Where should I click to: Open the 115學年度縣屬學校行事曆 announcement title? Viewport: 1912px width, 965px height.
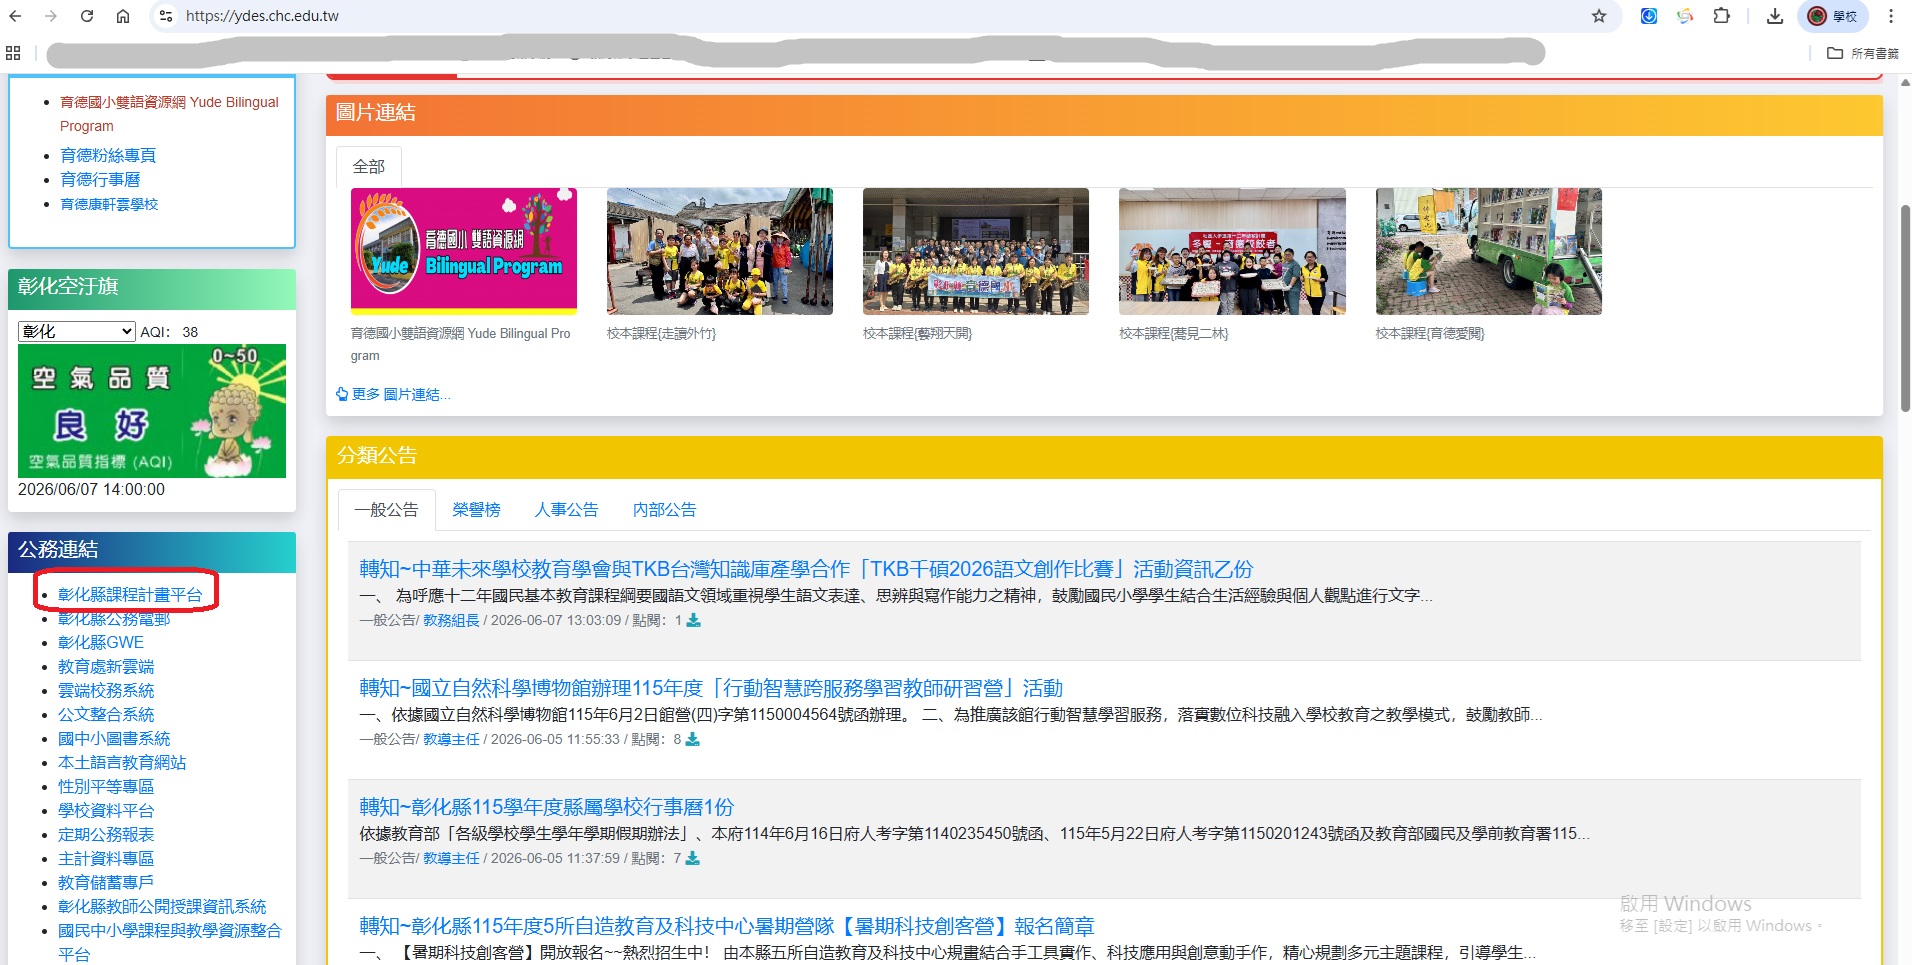[547, 807]
